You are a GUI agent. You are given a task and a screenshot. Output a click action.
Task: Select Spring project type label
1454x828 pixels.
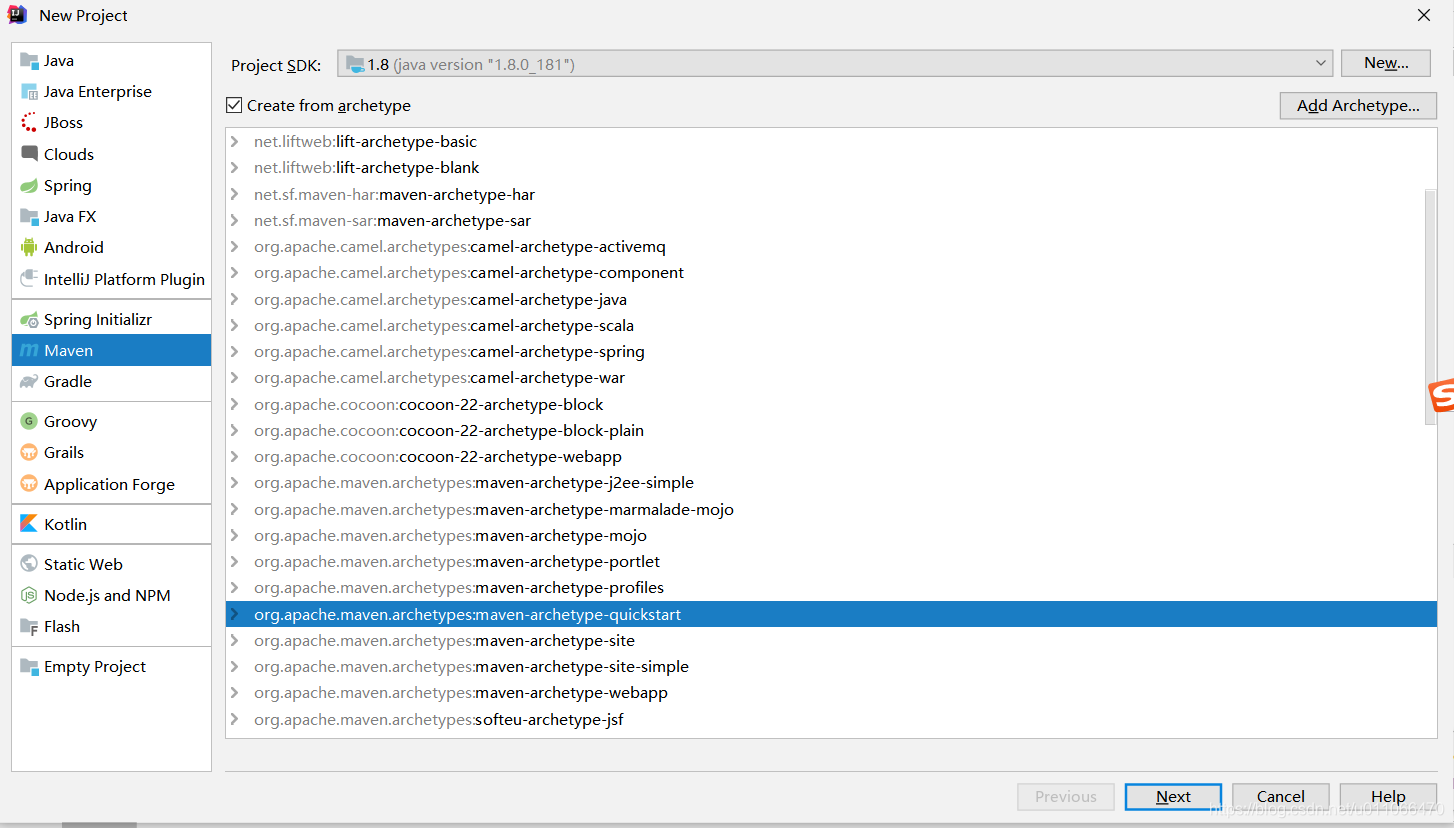(68, 186)
